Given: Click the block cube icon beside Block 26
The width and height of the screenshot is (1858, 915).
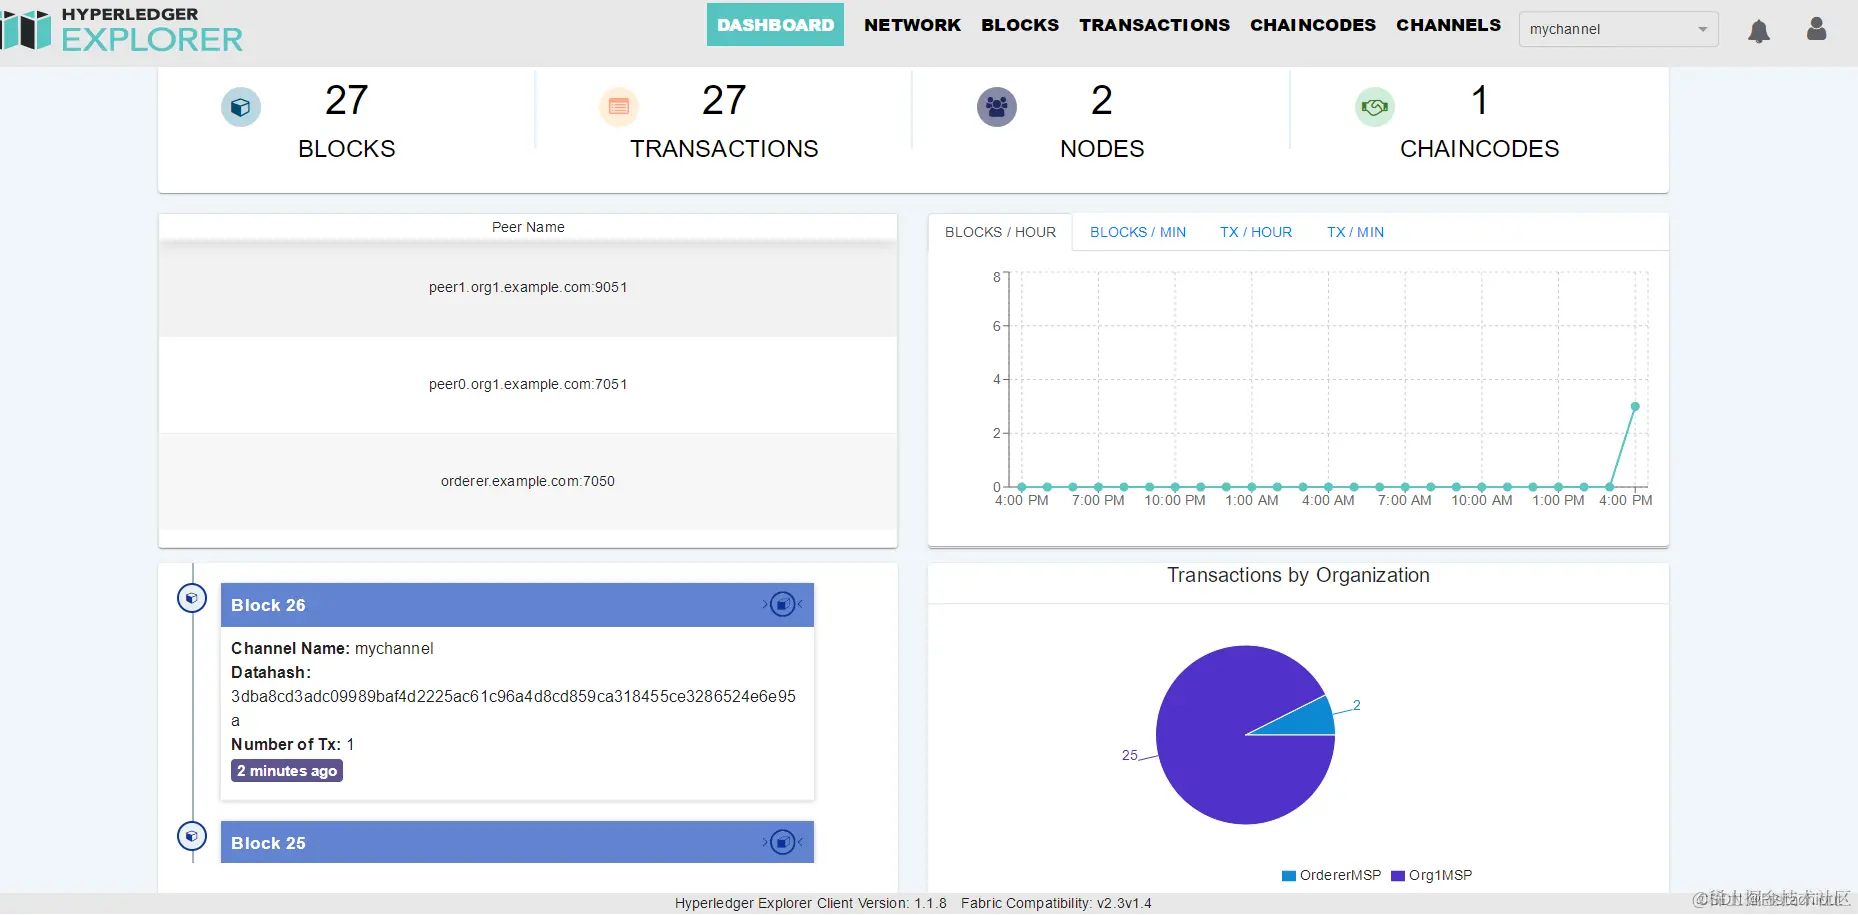Looking at the screenshot, I should click(x=191, y=597).
